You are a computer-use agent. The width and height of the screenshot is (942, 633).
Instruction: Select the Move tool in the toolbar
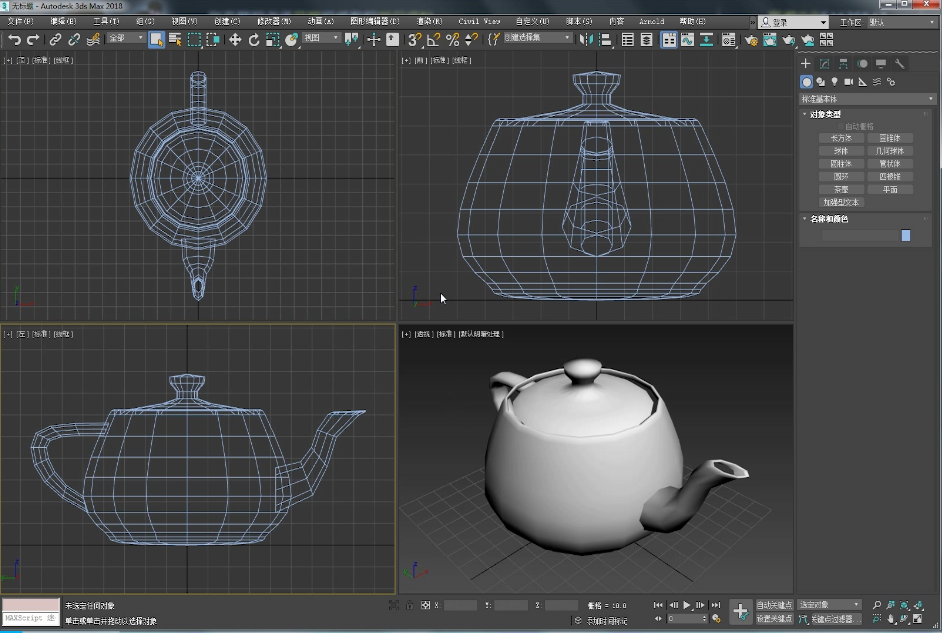click(235, 39)
